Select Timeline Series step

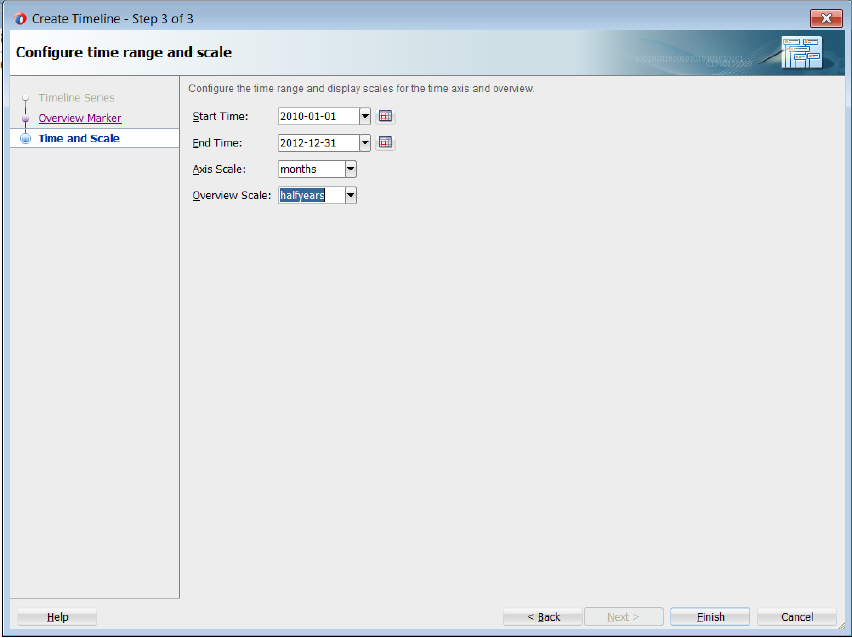[77, 98]
